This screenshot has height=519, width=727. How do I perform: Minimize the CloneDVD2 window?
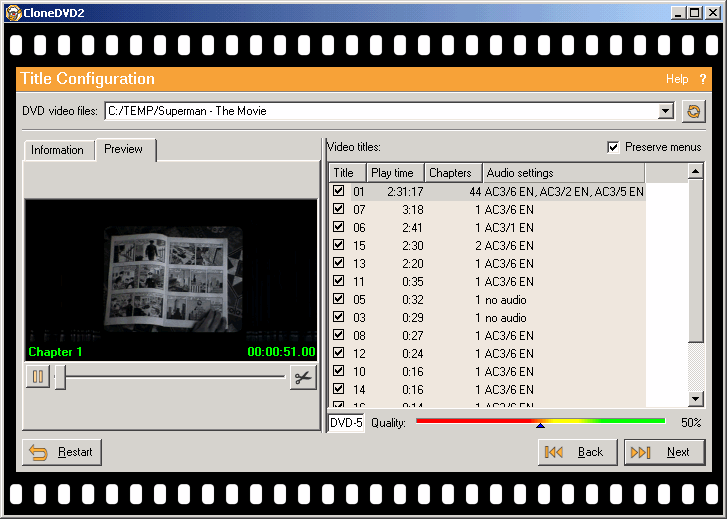click(x=678, y=13)
